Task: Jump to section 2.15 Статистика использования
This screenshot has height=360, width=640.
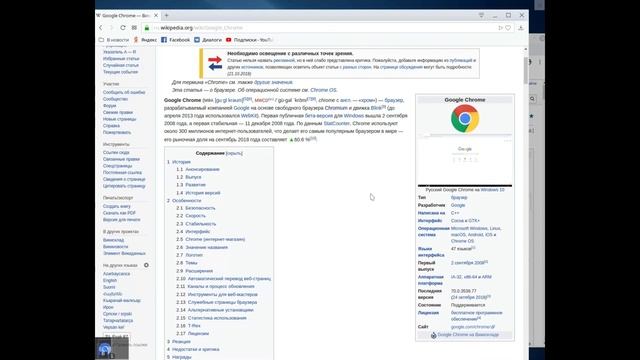Action: 211,318
